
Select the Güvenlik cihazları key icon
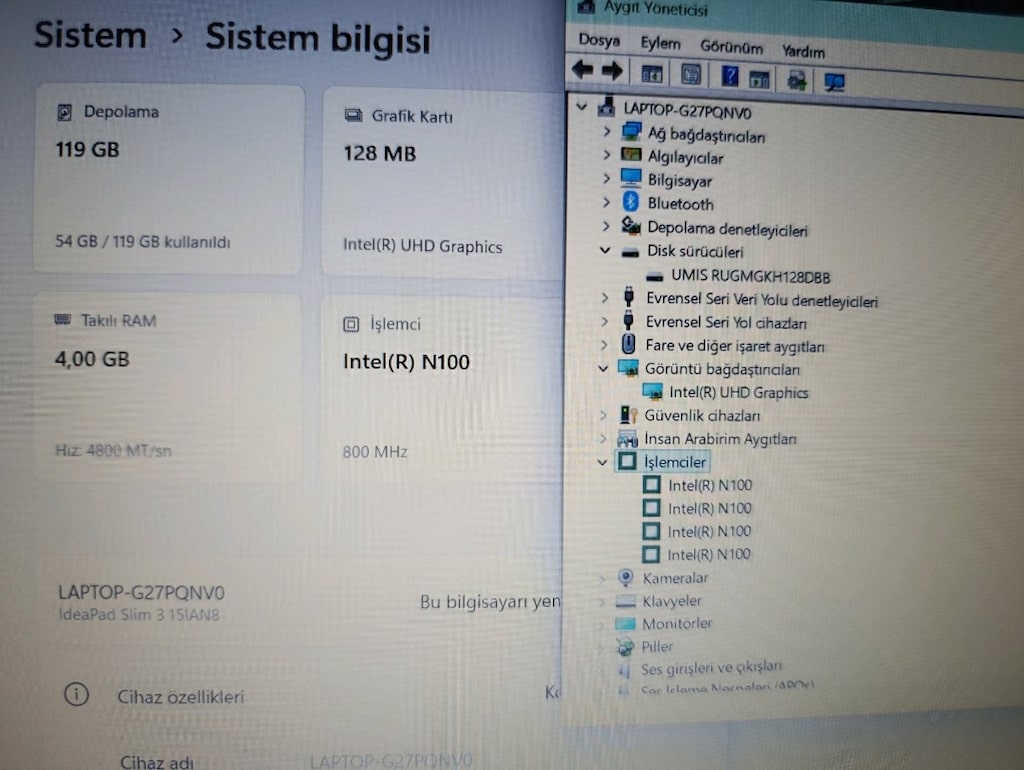coord(628,415)
